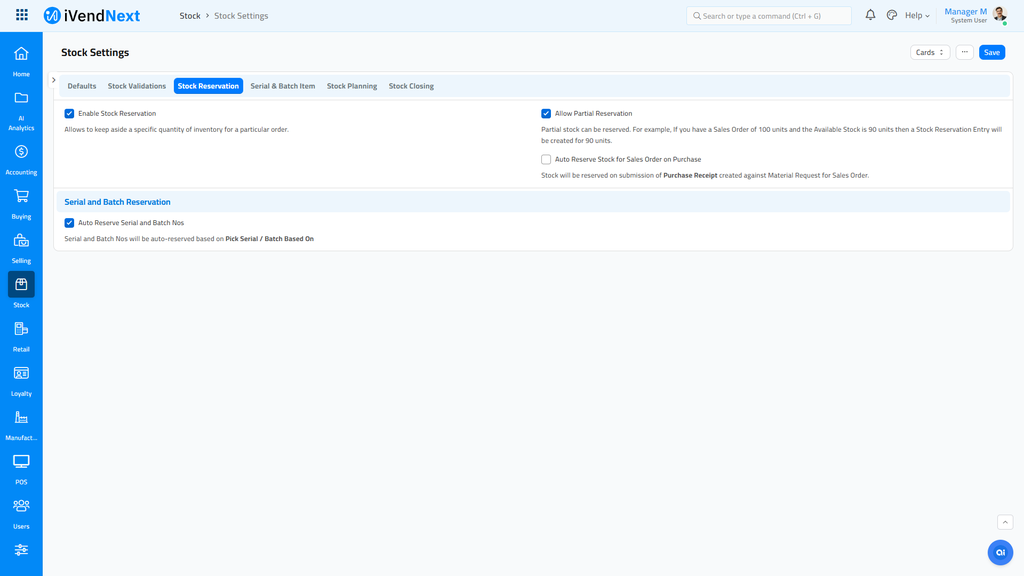Go to Home in sidebar
This screenshot has width=1024, height=576.
tap(21, 61)
